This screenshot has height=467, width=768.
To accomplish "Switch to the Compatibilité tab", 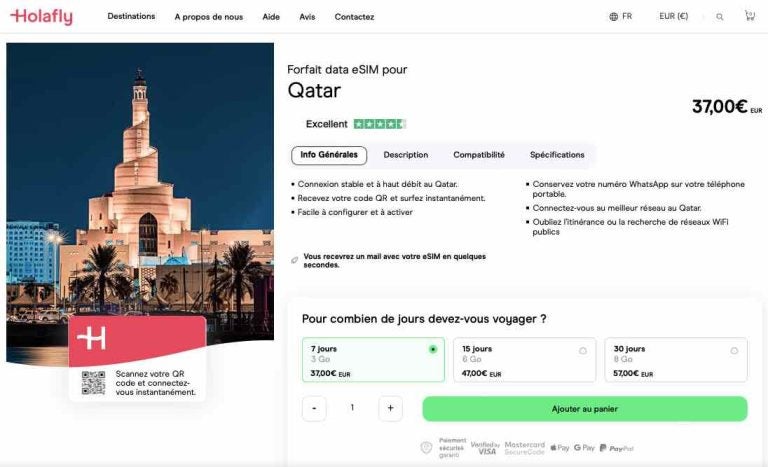I will click(x=479, y=155).
